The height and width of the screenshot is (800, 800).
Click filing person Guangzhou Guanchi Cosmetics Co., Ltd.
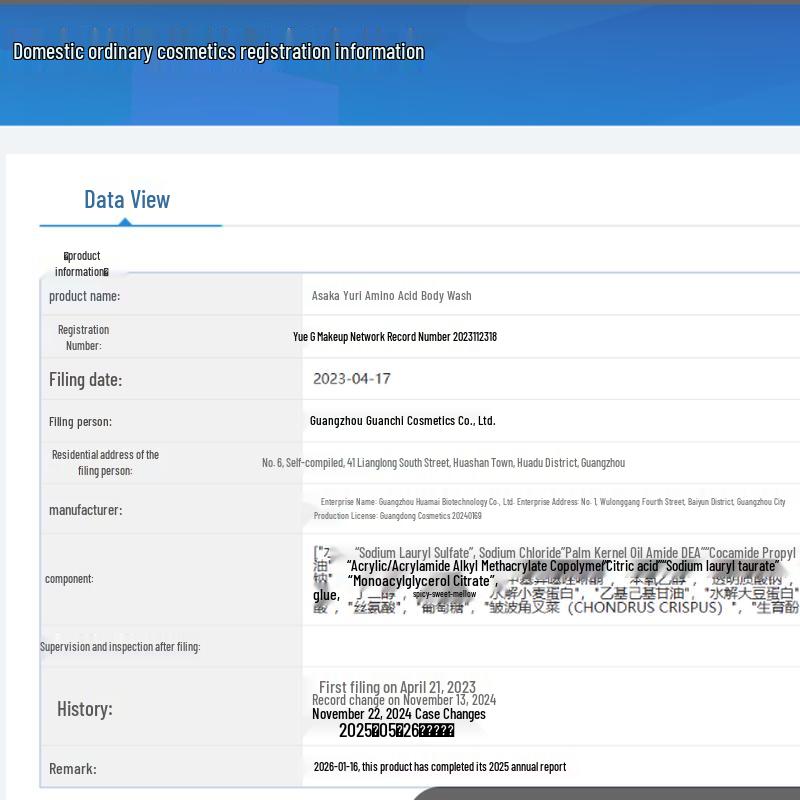[x=402, y=421]
